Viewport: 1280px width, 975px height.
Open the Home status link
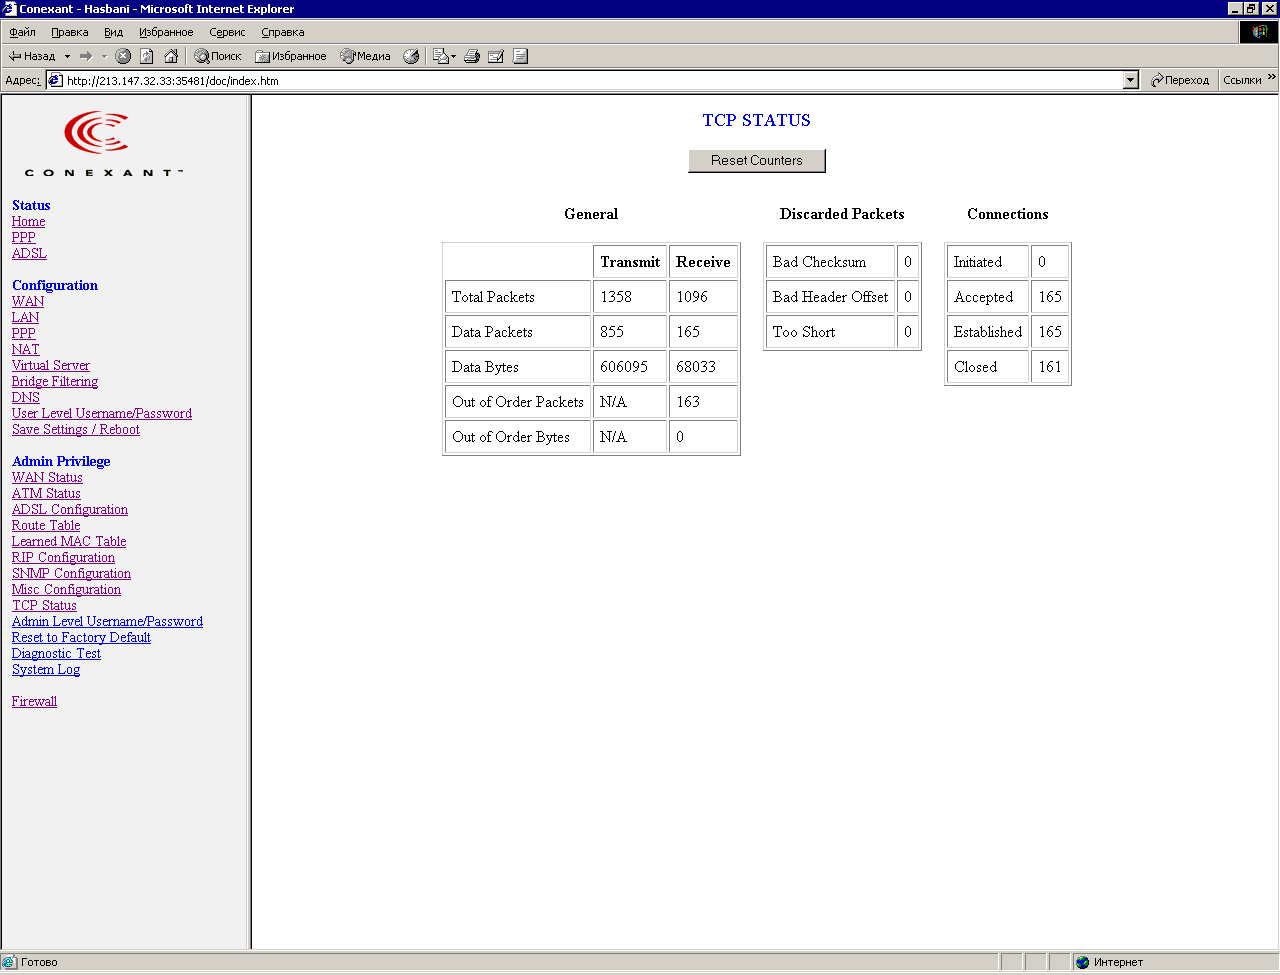point(28,221)
